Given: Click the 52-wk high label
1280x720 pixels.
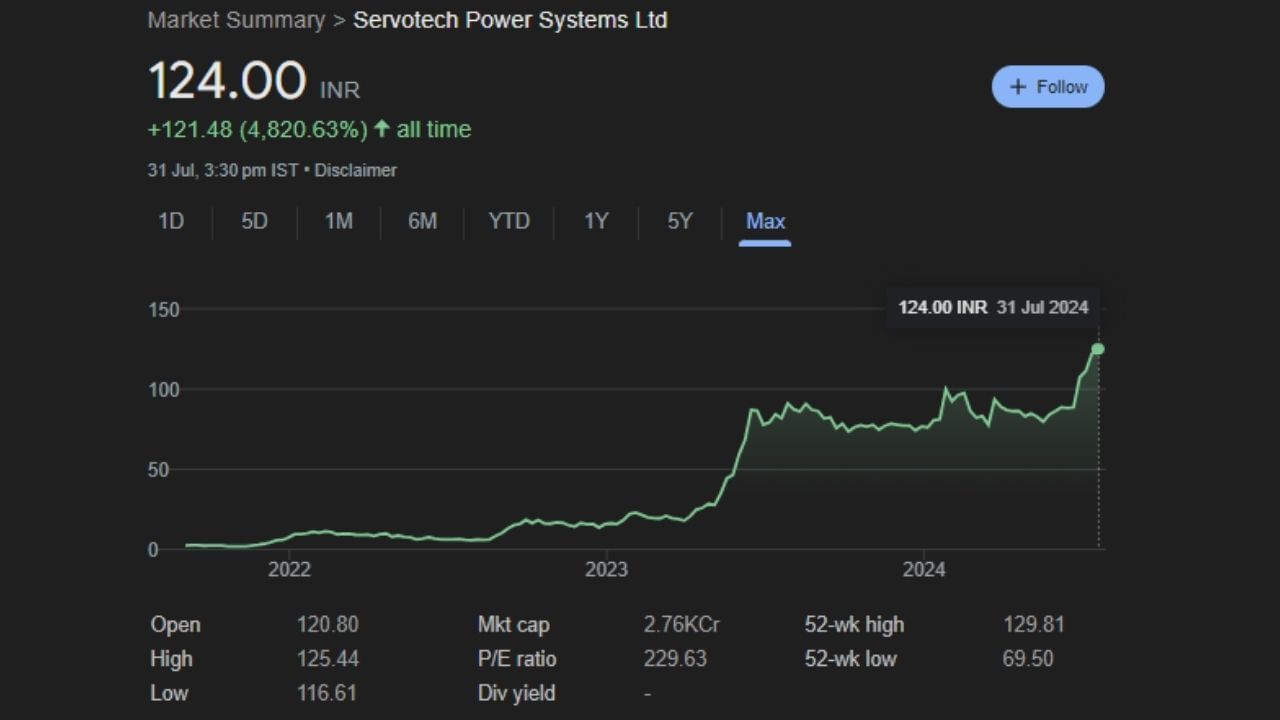Looking at the screenshot, I should coord(854,625).
